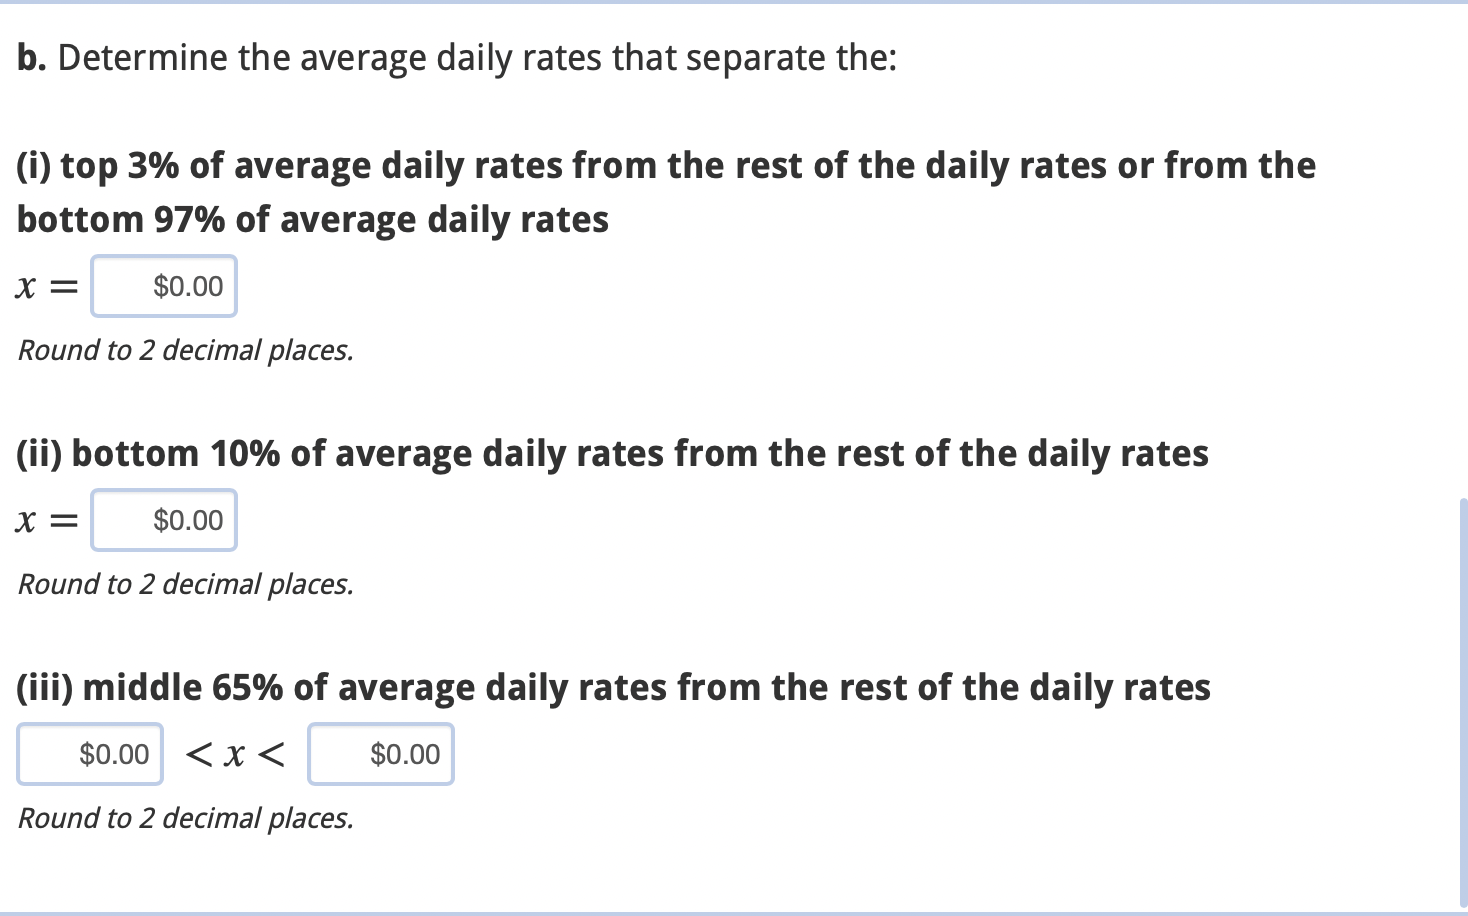Image resolution: width=1468 pixels, height=916 pixels.
Task: Click the x = label beside part (i) field
Action: pyautogui.click(x=45, y=286)
